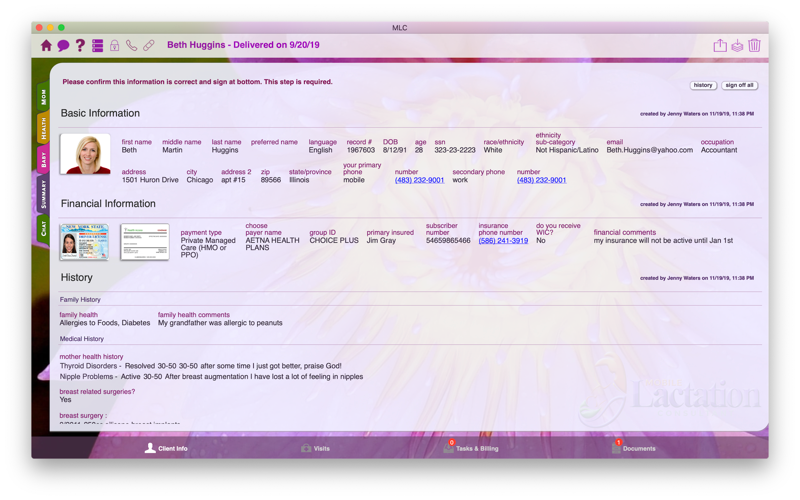Click the history button
This screenshot has width=800, height=500.
pyautogui.click(x=703, y=85)
